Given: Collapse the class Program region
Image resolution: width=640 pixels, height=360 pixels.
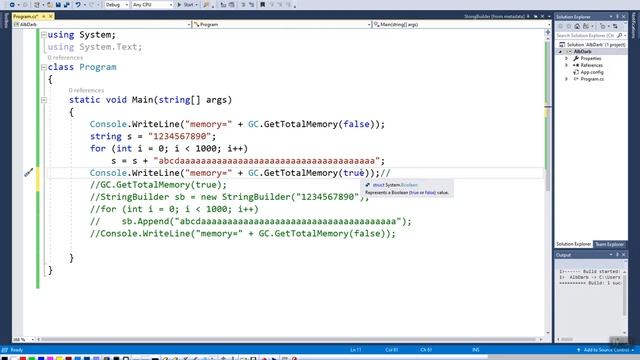Looking at the screenshot, I should tap(44, 67).
